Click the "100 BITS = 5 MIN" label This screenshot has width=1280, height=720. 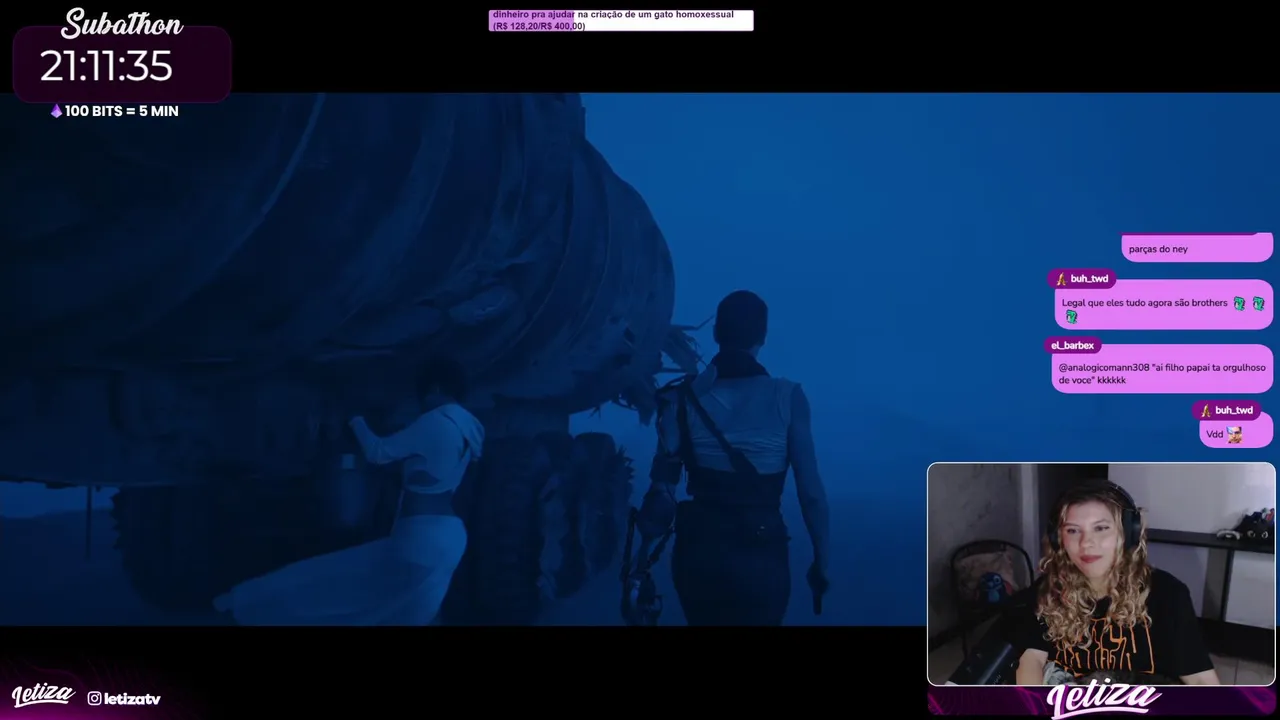pos(121,111)
